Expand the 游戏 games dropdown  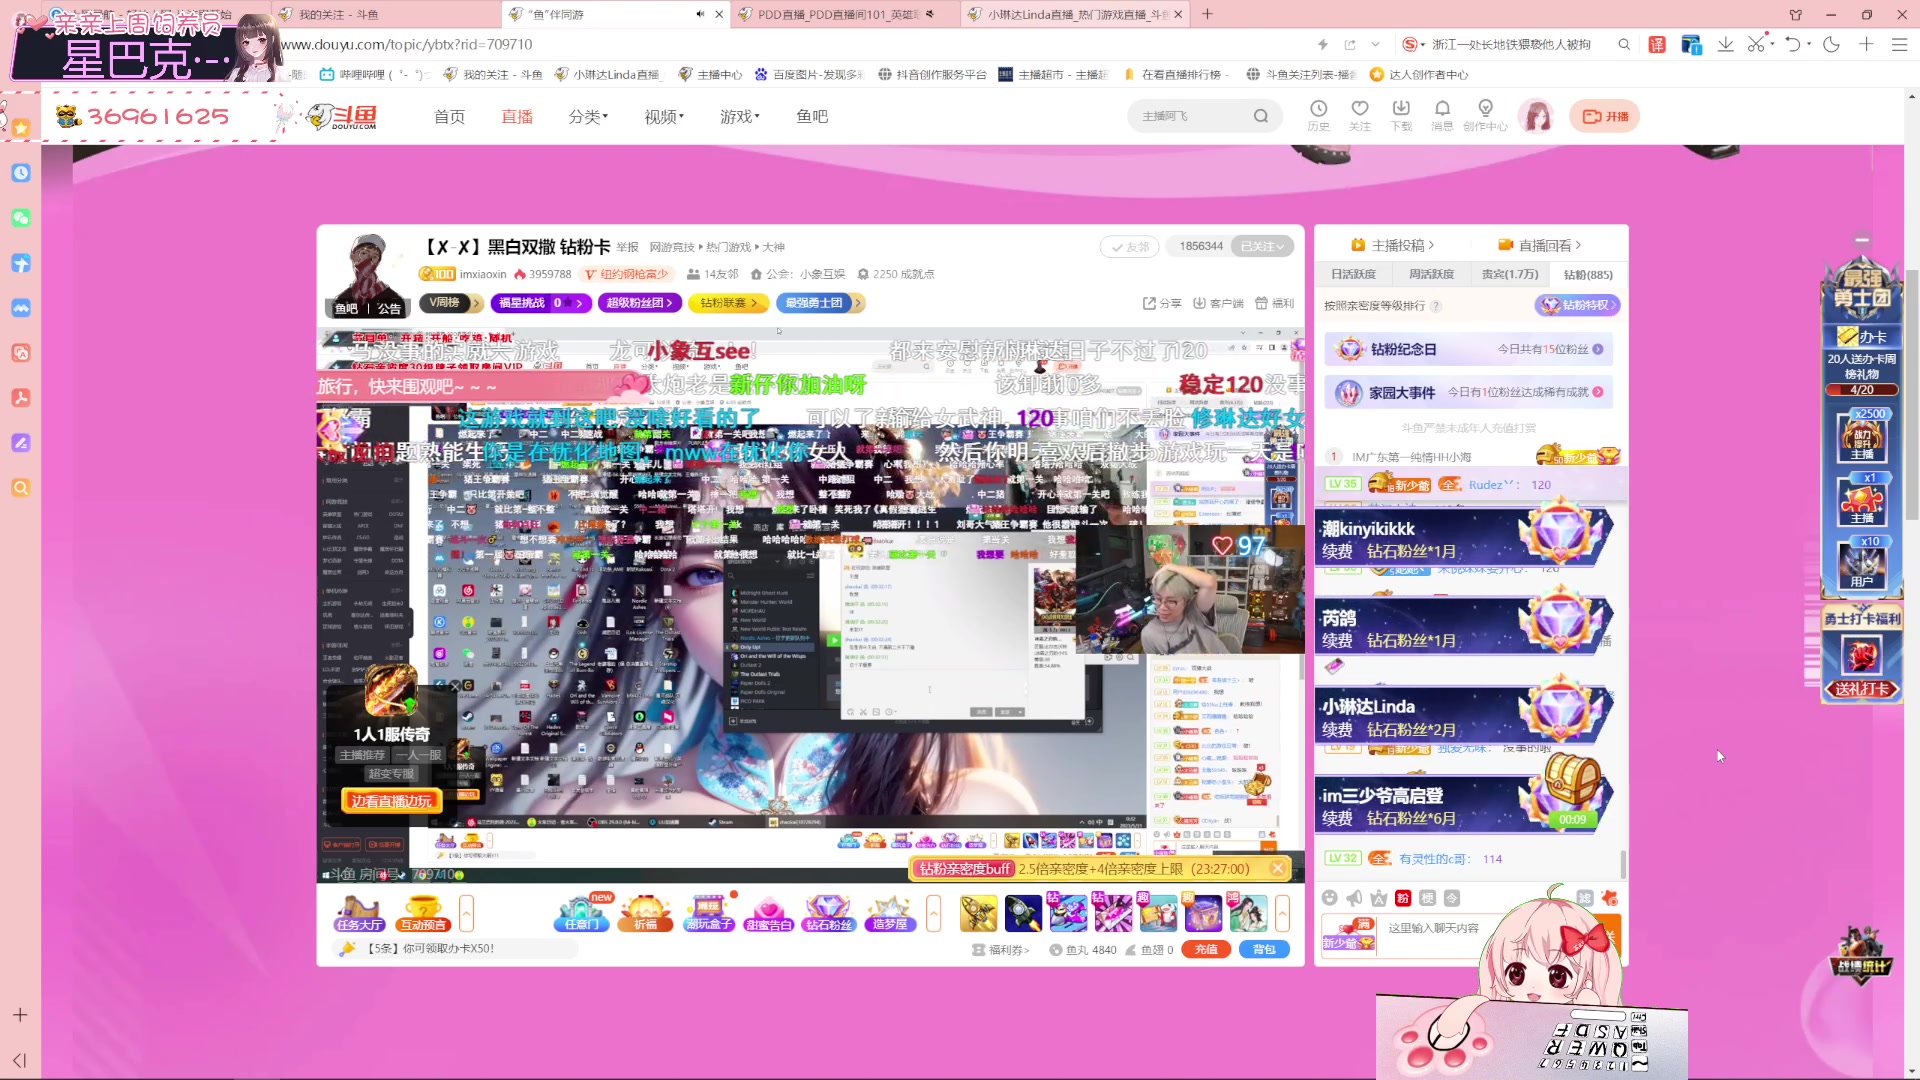pos(740,117)
